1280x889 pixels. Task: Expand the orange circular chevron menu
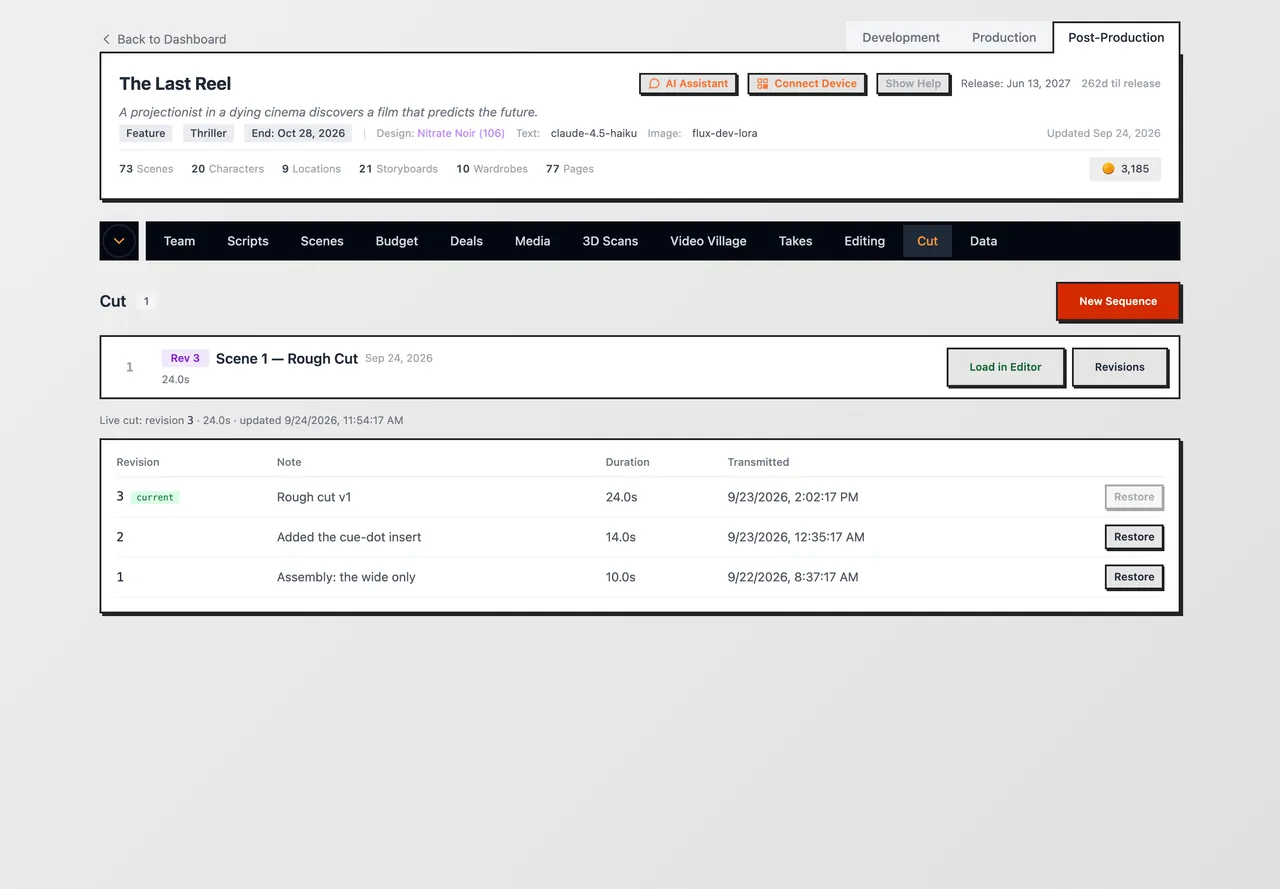(119, 241)
